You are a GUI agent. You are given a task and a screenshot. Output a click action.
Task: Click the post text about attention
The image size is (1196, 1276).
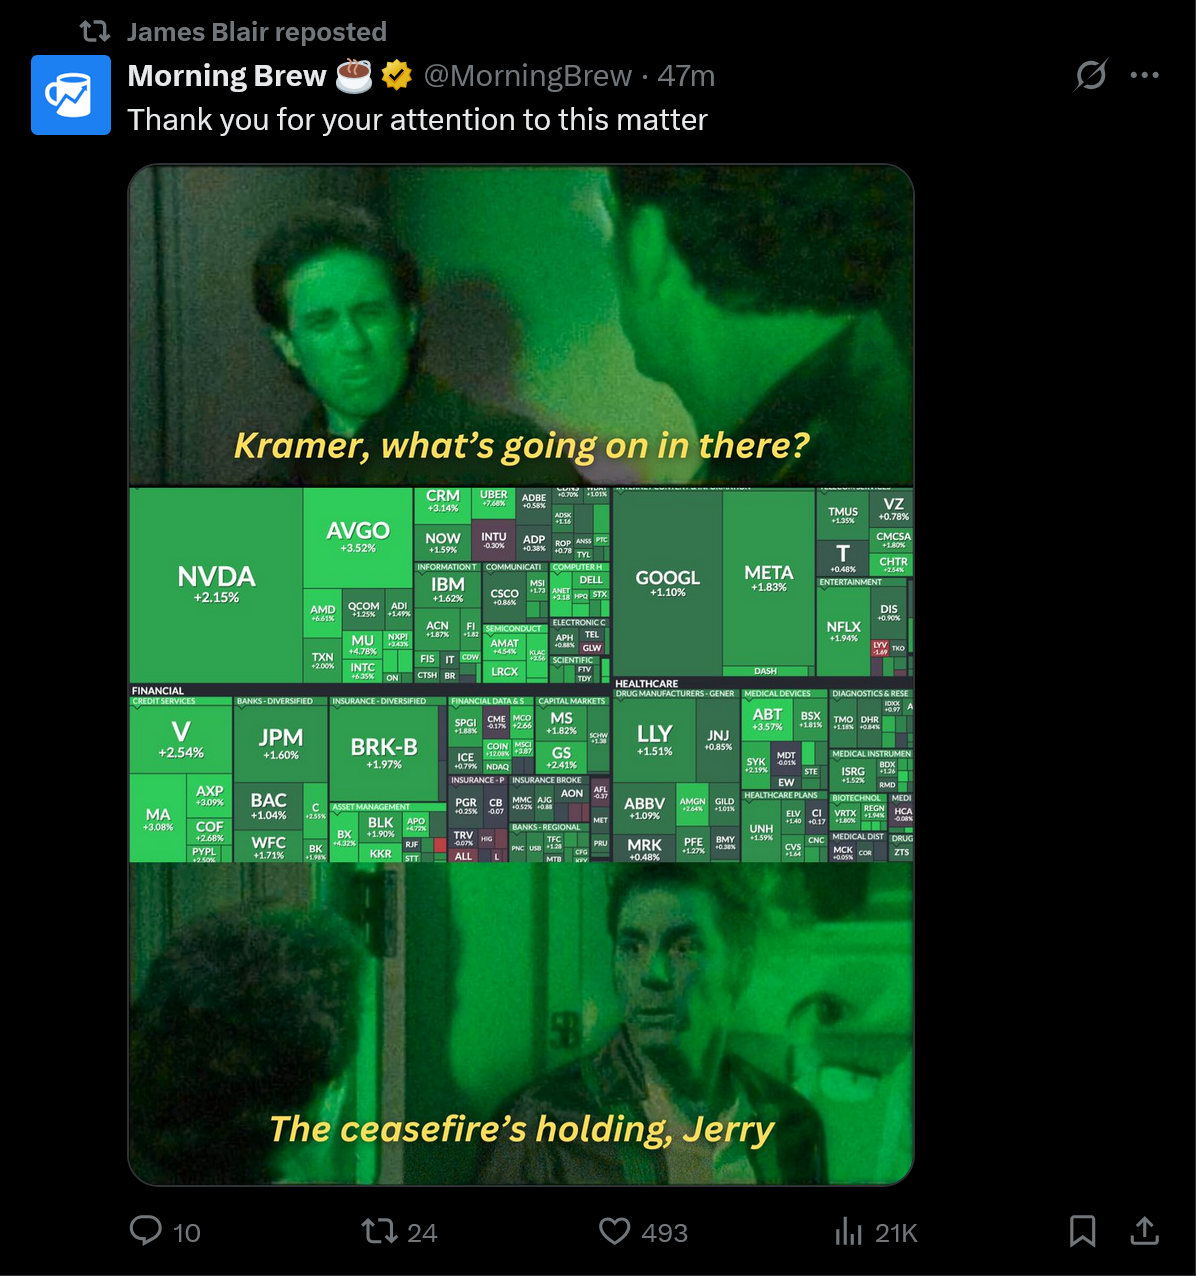coord(417,120)
